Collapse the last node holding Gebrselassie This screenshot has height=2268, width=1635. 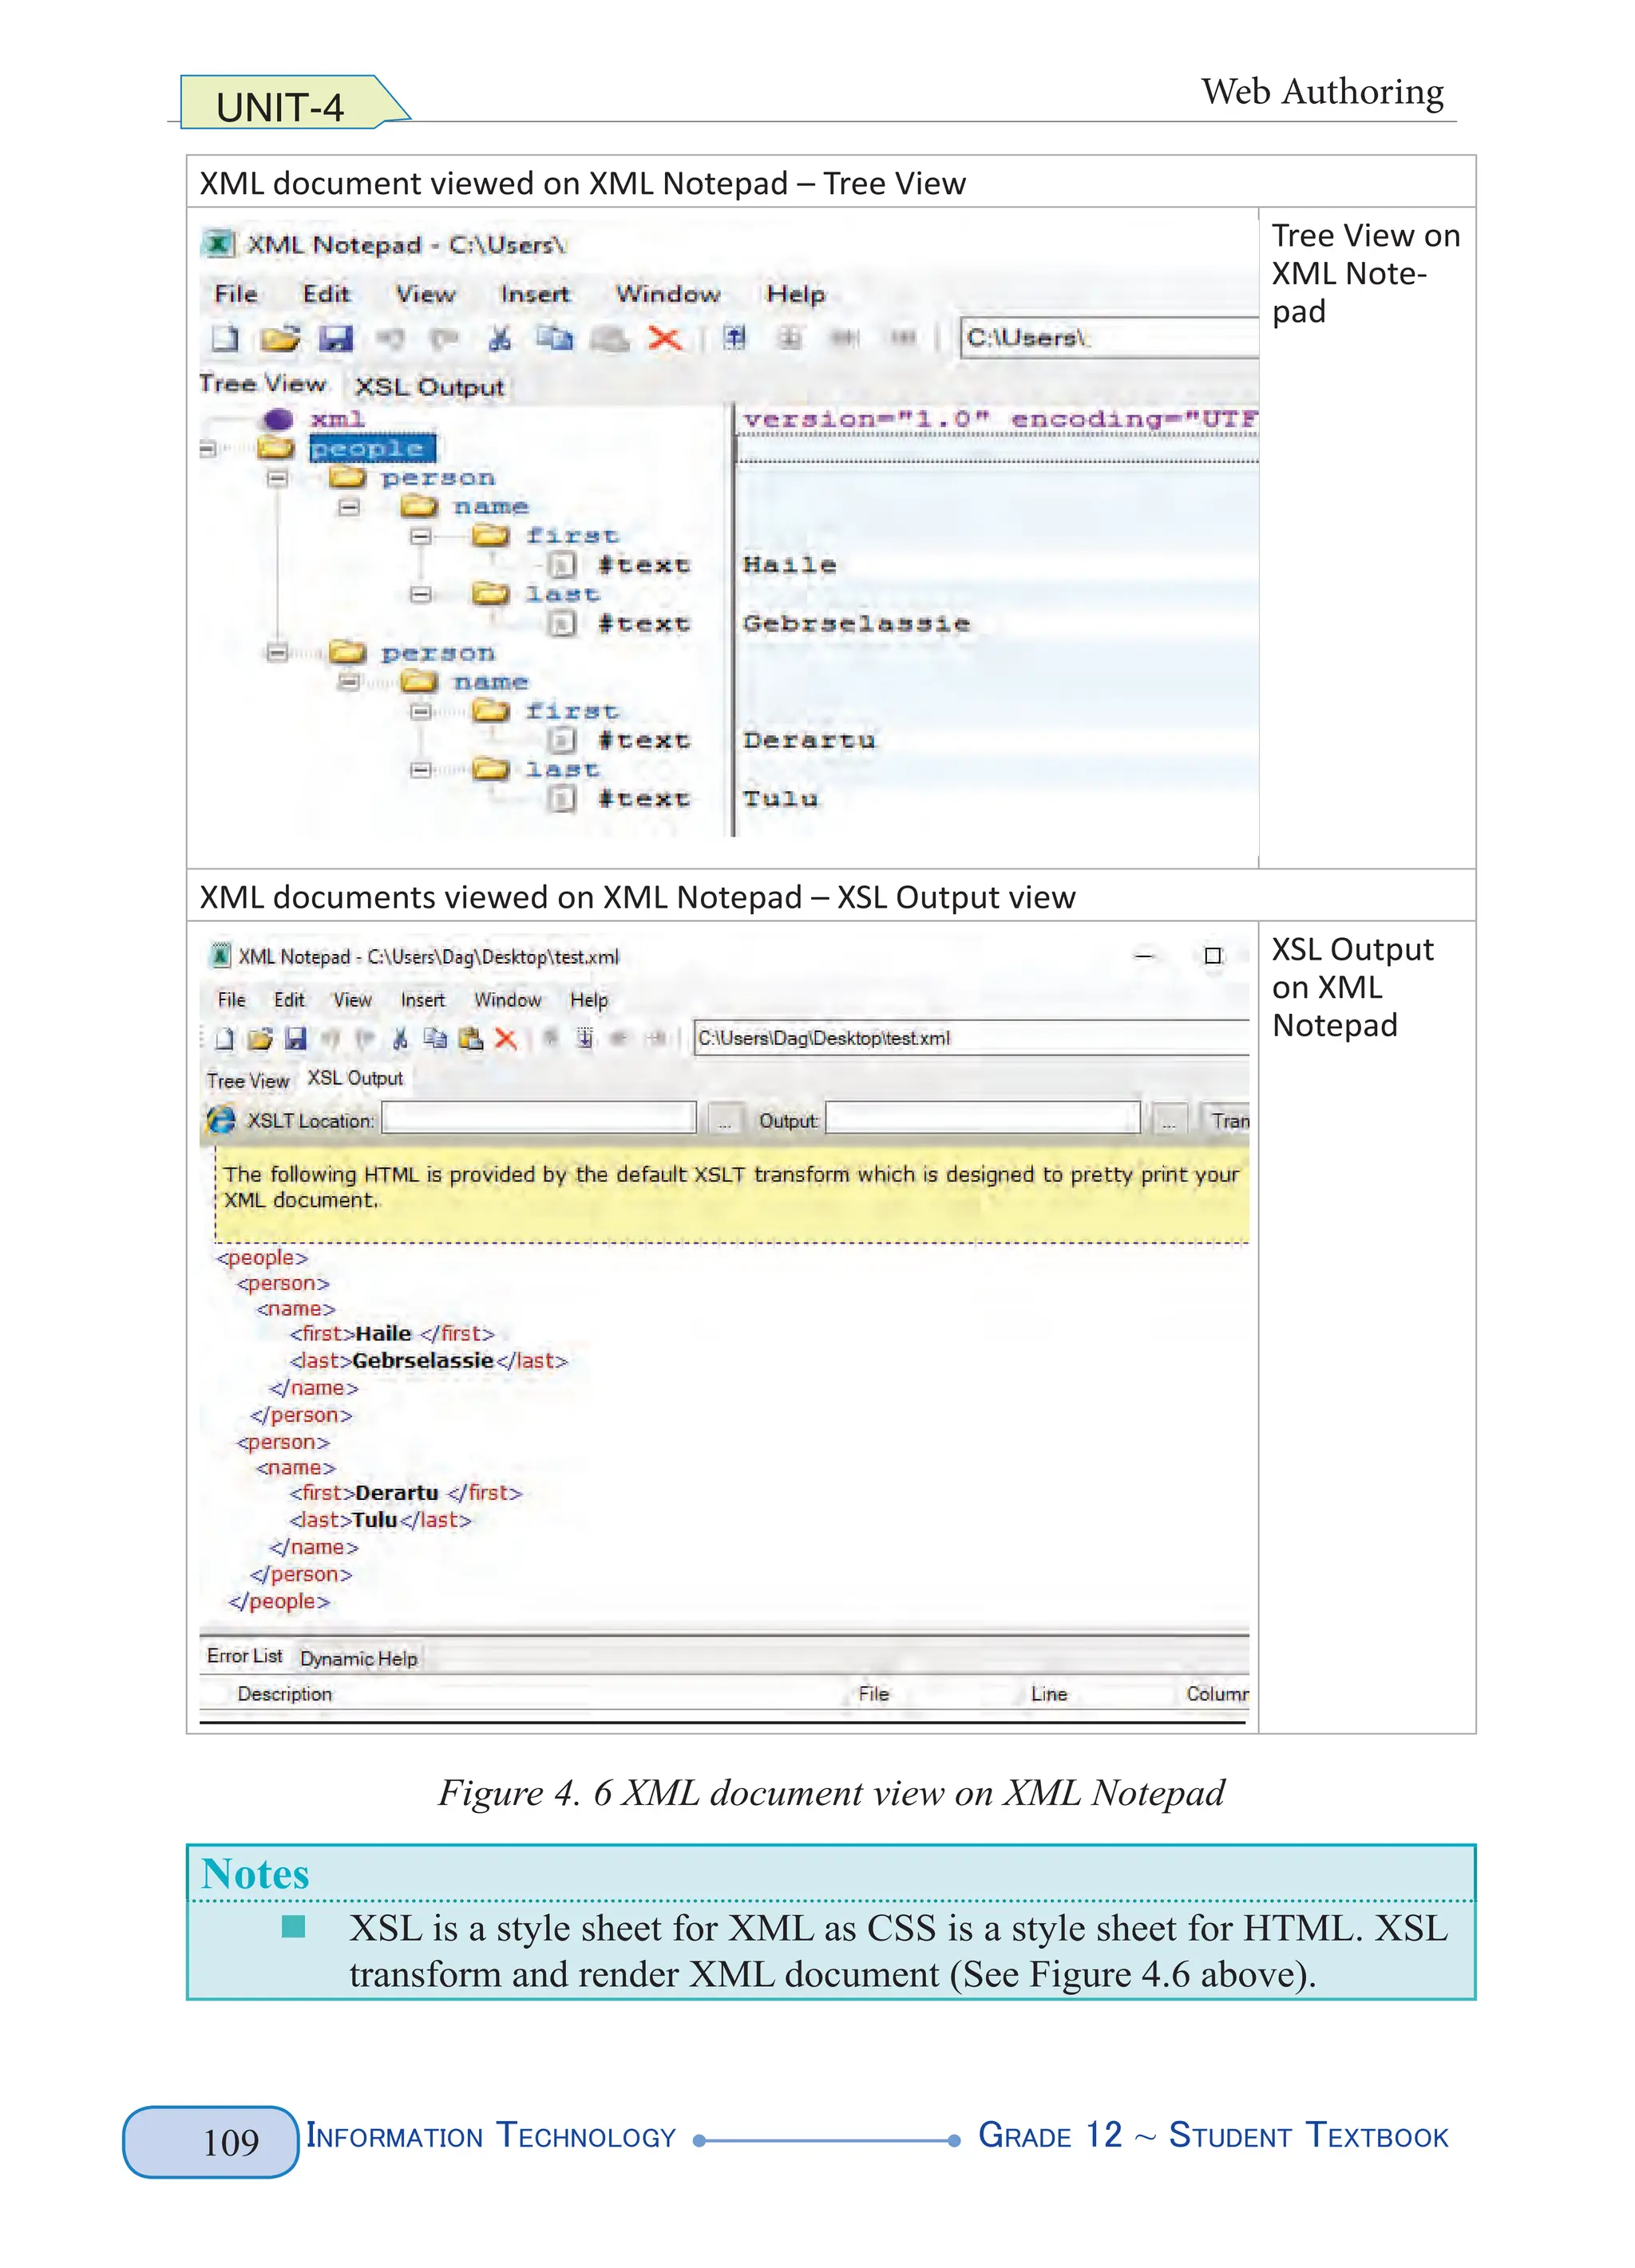(421, 595)
